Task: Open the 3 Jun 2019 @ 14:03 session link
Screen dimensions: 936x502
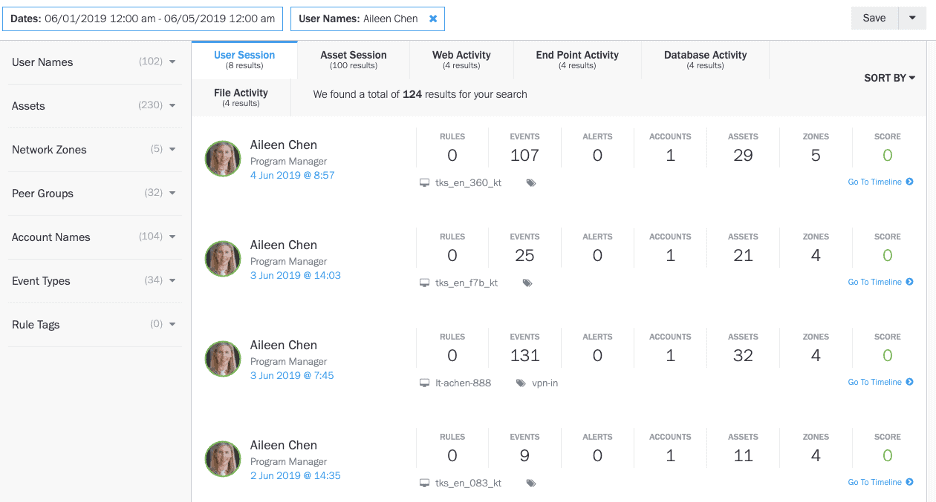Action: click(295, 275)
